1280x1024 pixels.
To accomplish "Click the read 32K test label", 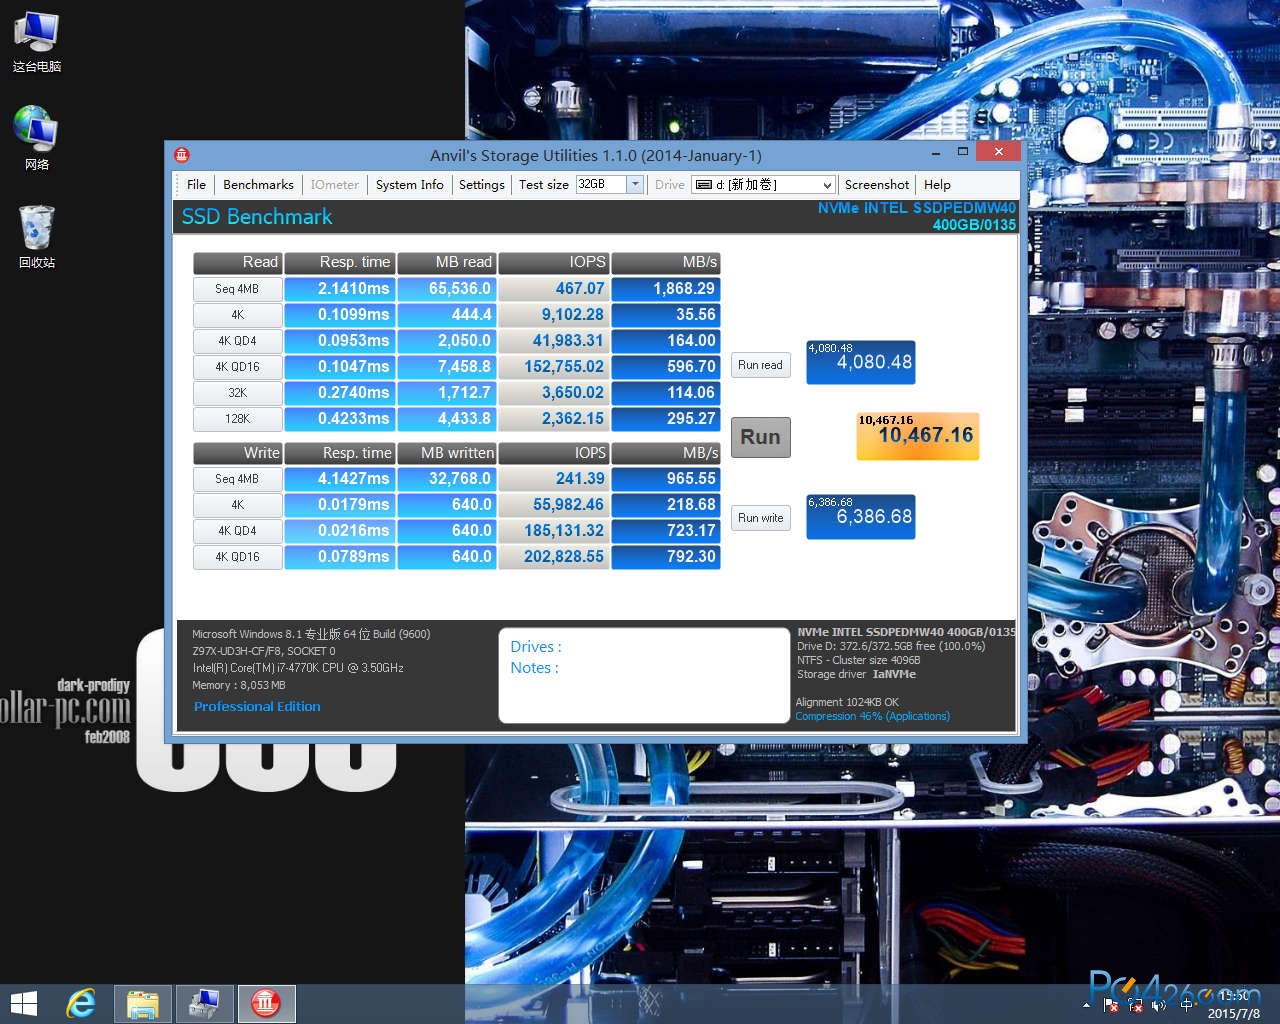I will pyautogui.click(x=237, y=393).
